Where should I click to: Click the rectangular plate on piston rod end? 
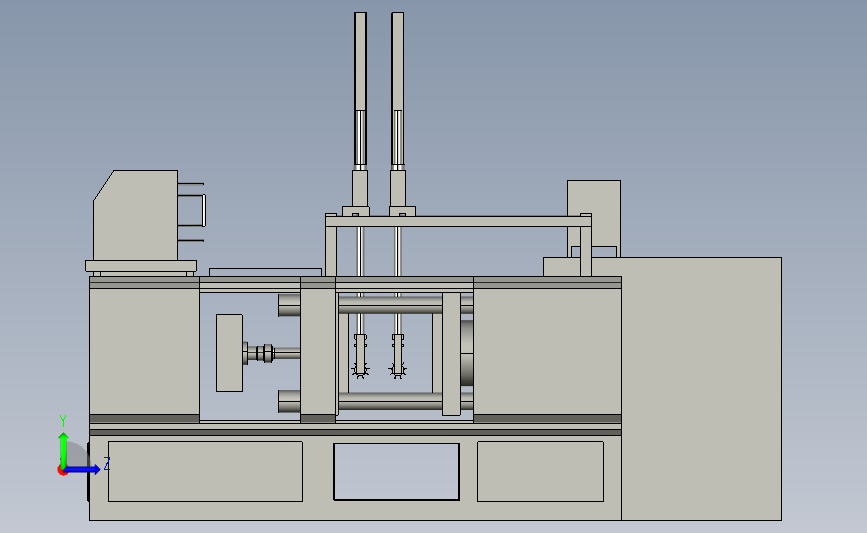click(x=229, y=353)
